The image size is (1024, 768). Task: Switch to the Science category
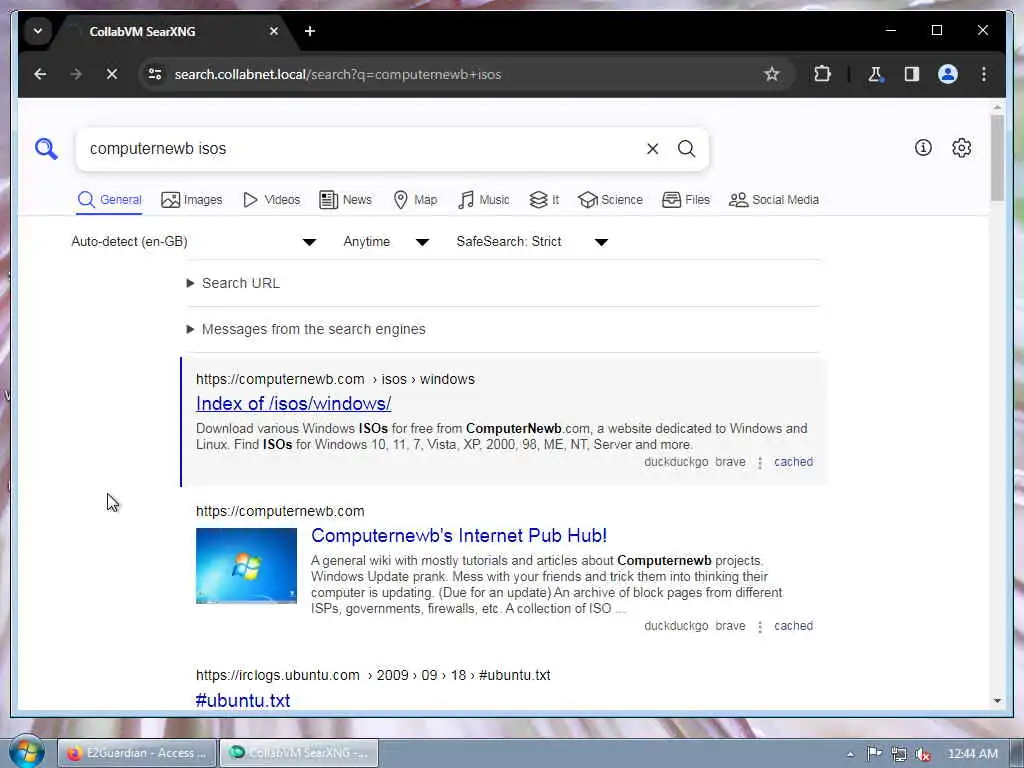pos(611,200)
